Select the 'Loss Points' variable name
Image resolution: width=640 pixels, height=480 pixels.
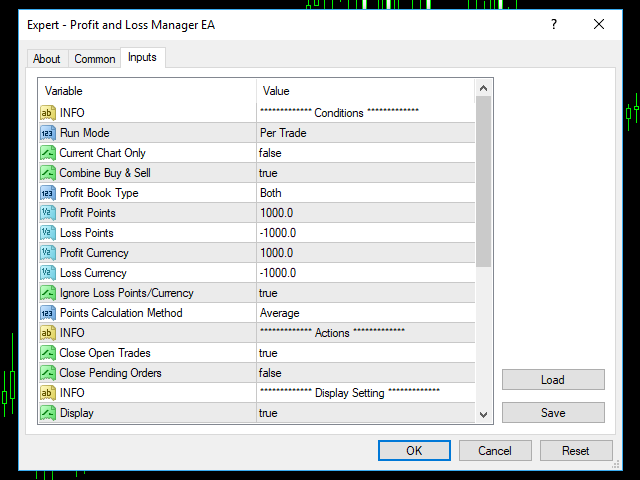(x=87, y=233)
